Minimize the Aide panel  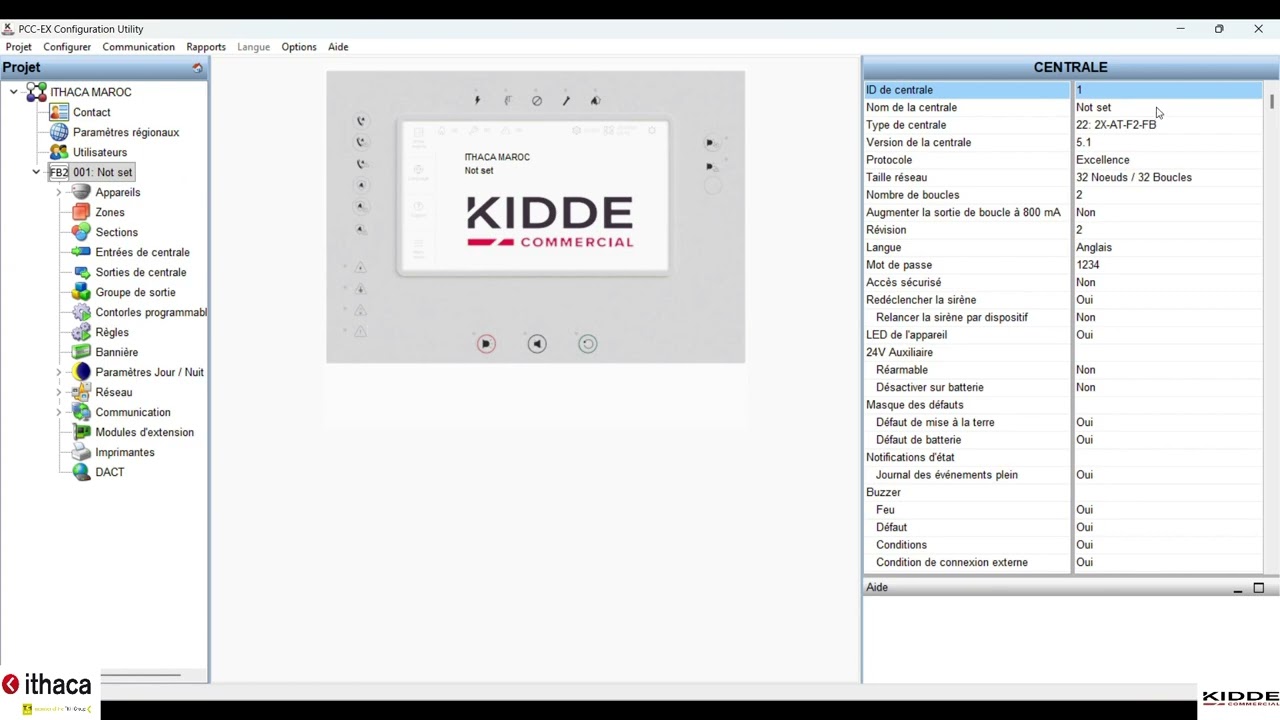pyautogui.click(x=1238, y=588)
